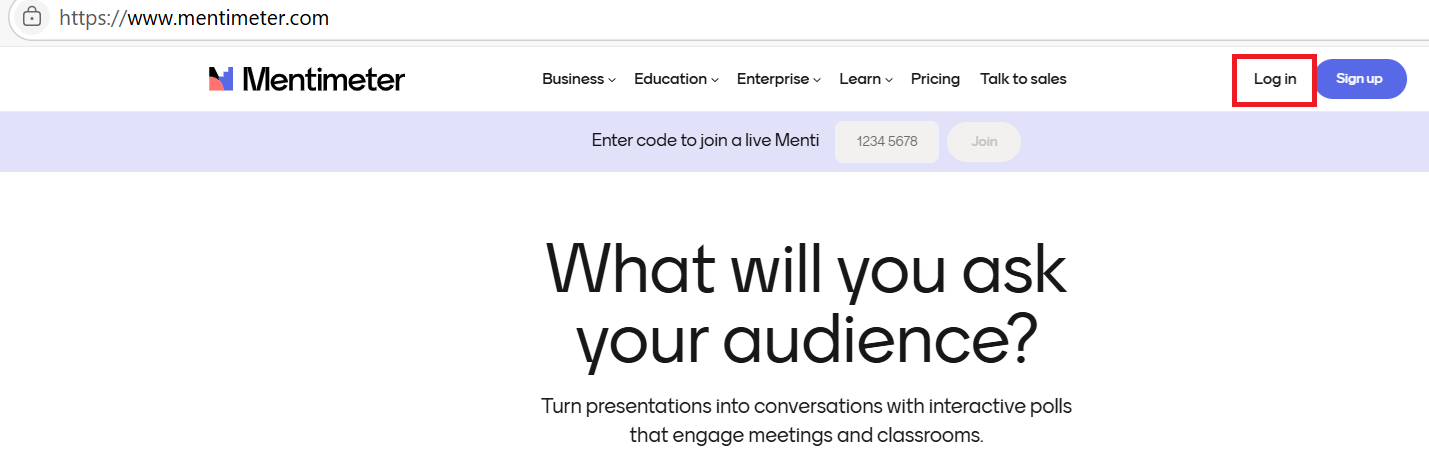The height and width of the screenshot is (453, 1429).
Task: Click the chevron arrow next to Education
Action: [x=714, y=80]
